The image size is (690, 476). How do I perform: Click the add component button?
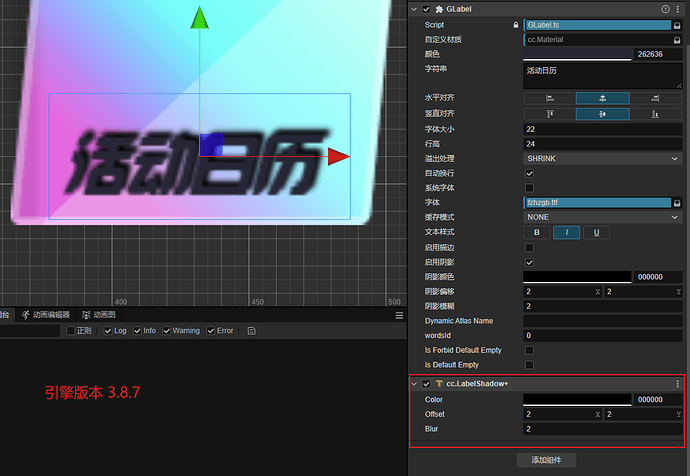[546, 460]
